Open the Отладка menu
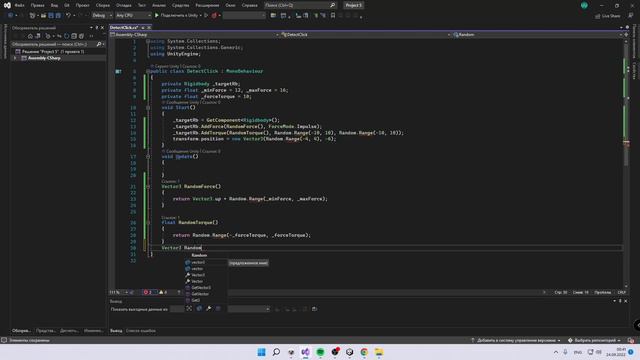The image size is (640, 360). [x=123, y=5]
